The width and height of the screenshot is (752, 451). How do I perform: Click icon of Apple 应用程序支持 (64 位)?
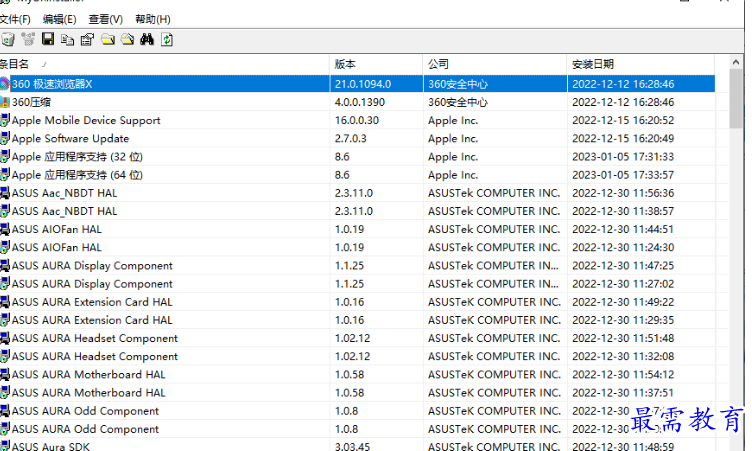pos(4,175)
